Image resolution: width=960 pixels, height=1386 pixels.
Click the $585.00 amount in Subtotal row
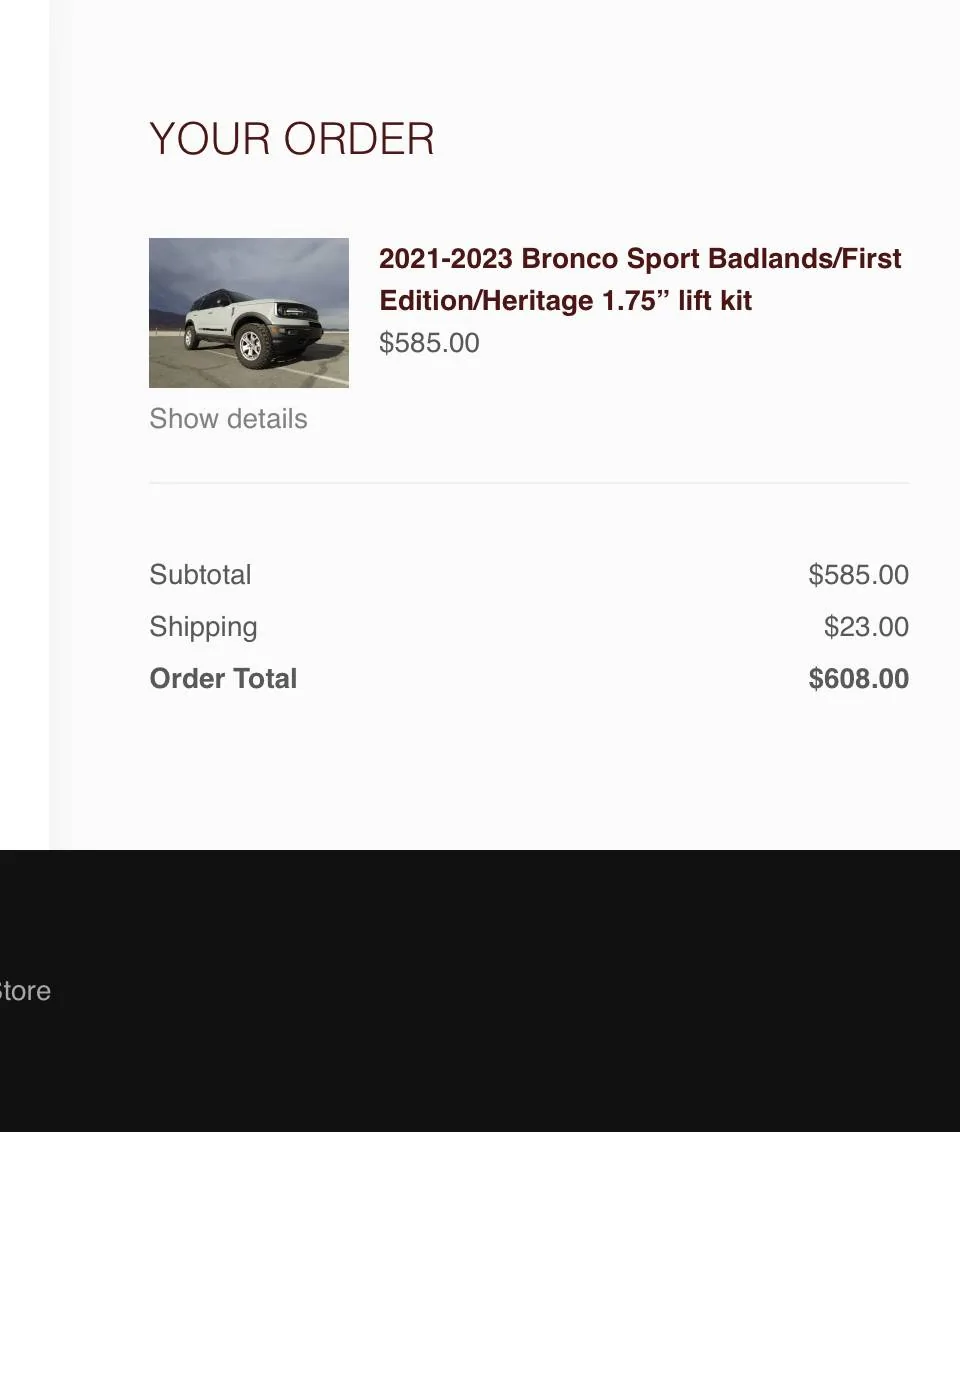pos(858,575)
